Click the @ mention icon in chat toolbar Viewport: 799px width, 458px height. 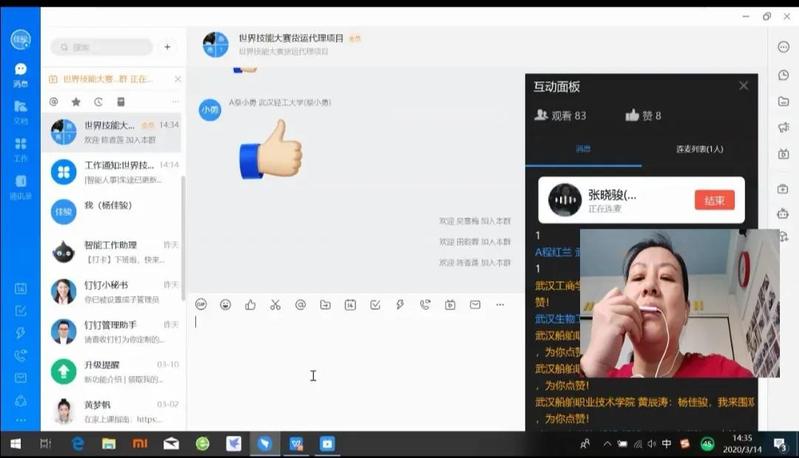[300, 304]
